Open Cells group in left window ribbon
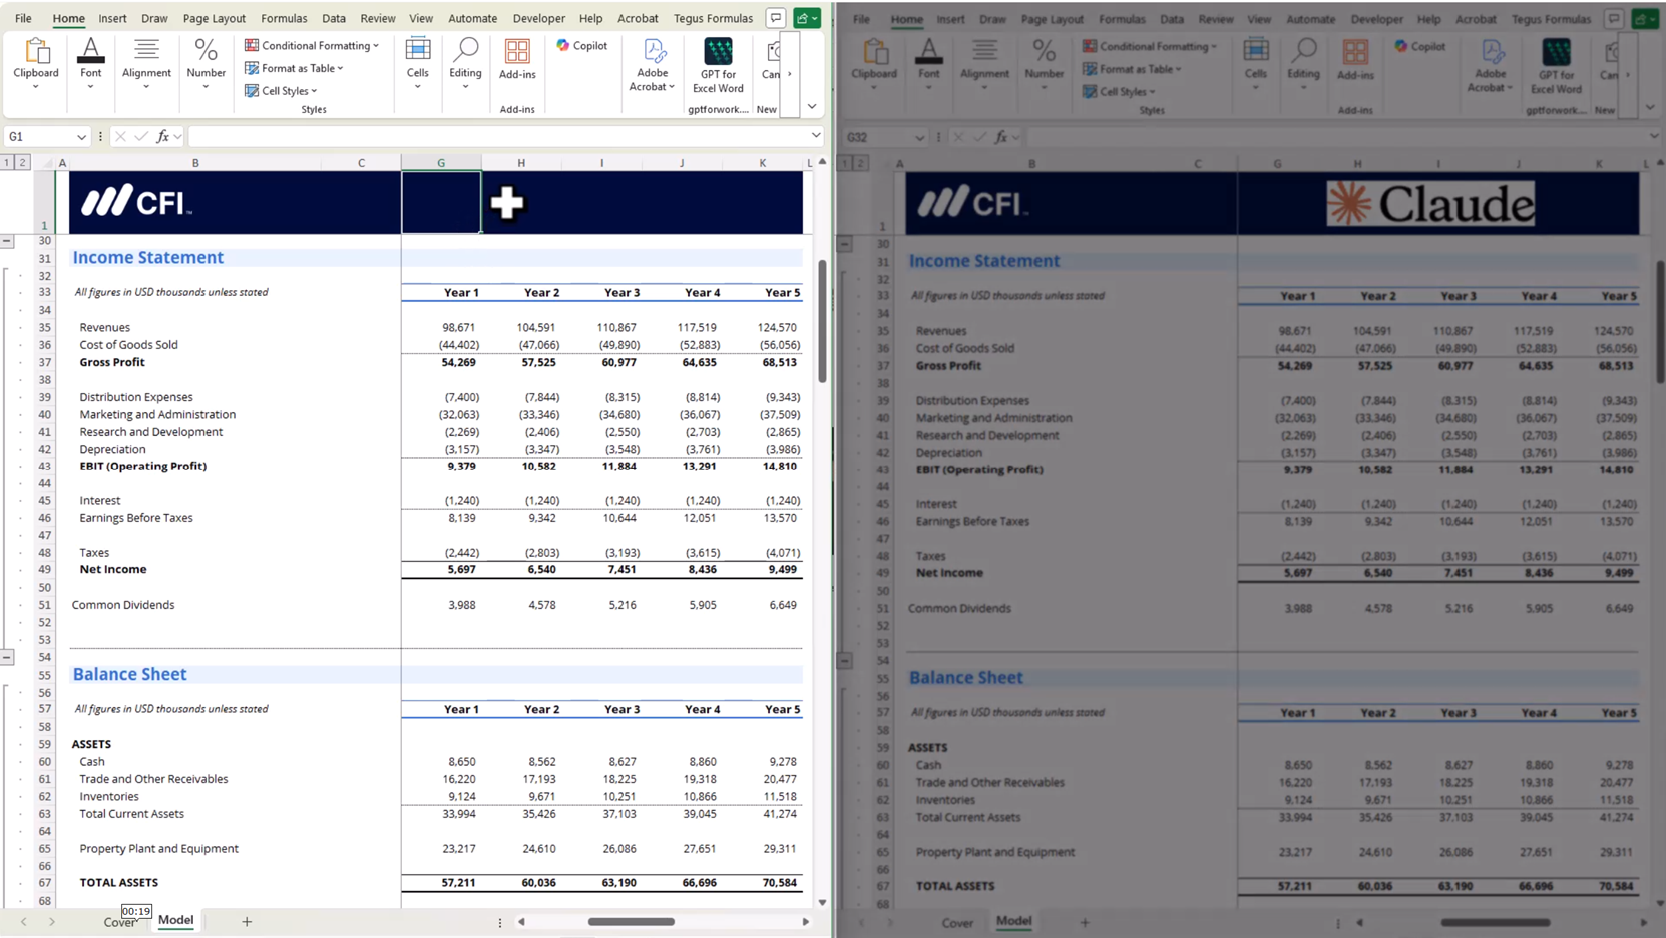Screen dimensions: 1666x938 click(x=417, y=64)
